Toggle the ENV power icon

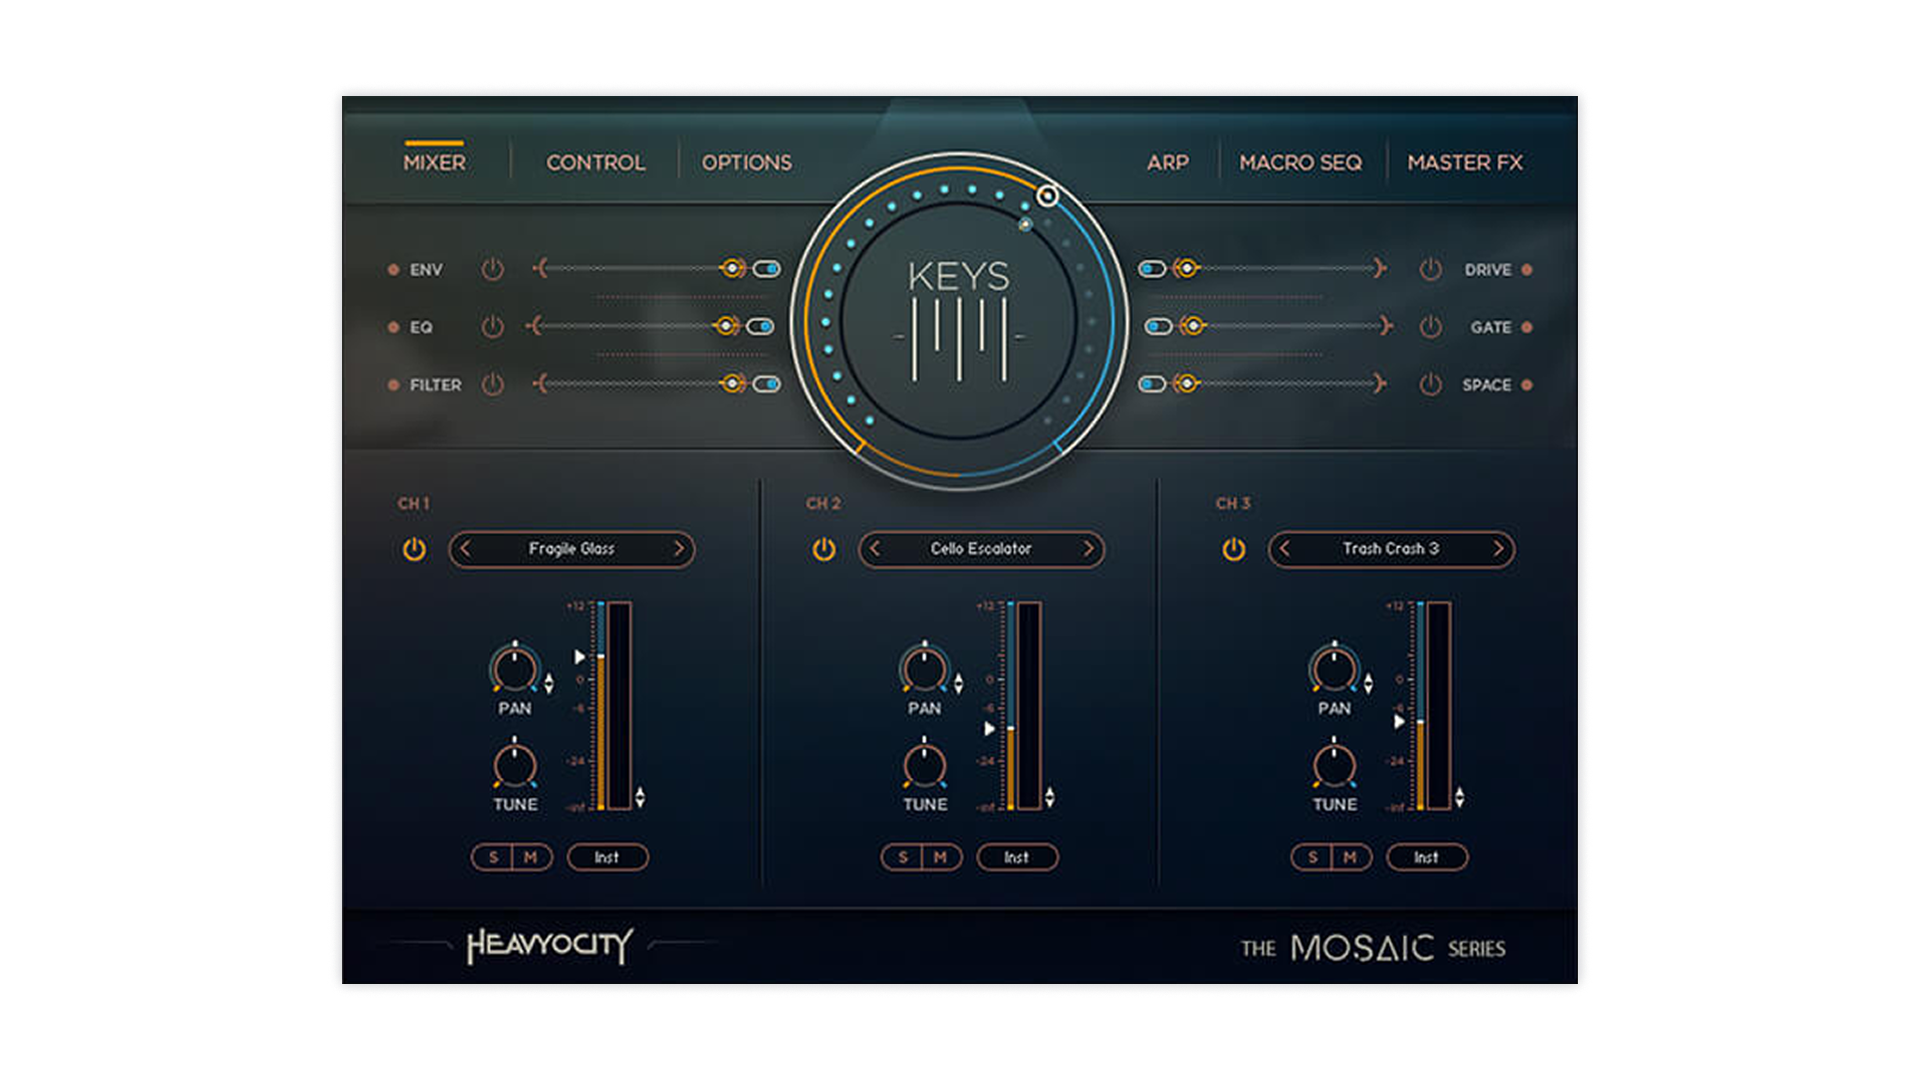click(x=492, y=270)
